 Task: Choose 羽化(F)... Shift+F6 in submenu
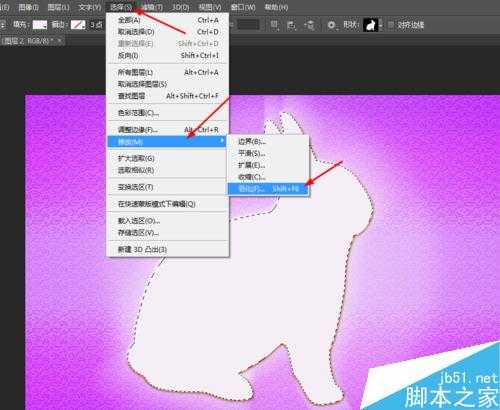(x=268, y=189)
